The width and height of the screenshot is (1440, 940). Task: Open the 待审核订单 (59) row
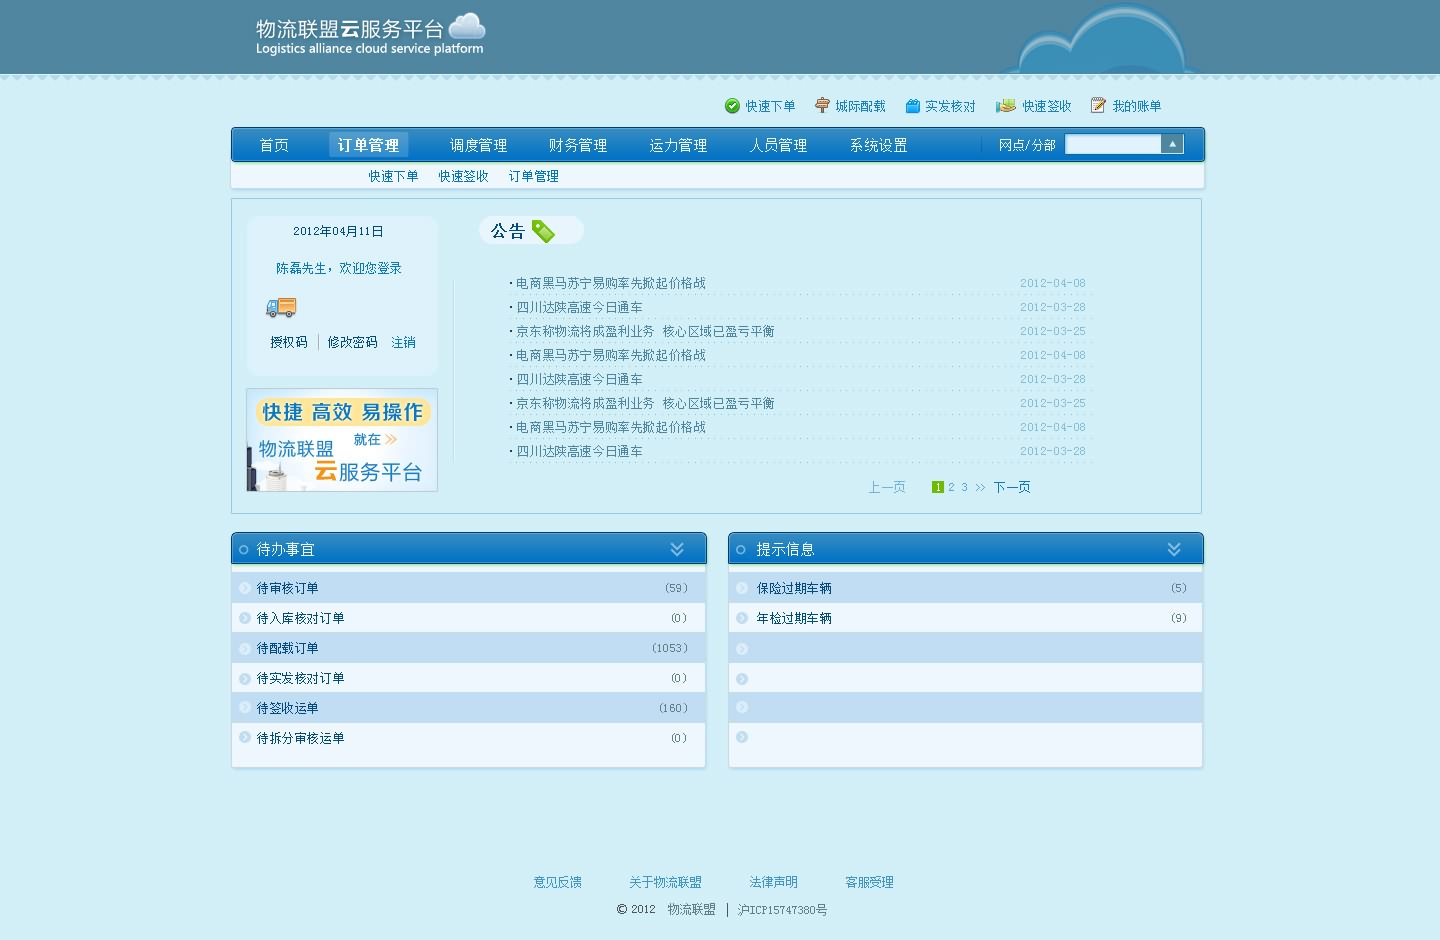pyautogui.click(x=468, y=588)
